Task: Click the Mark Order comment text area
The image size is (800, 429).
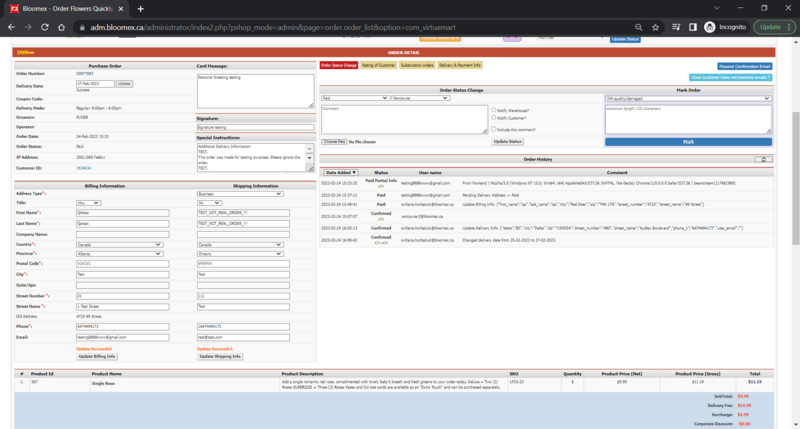Action: pyautogui.click(x=688, y=119)
